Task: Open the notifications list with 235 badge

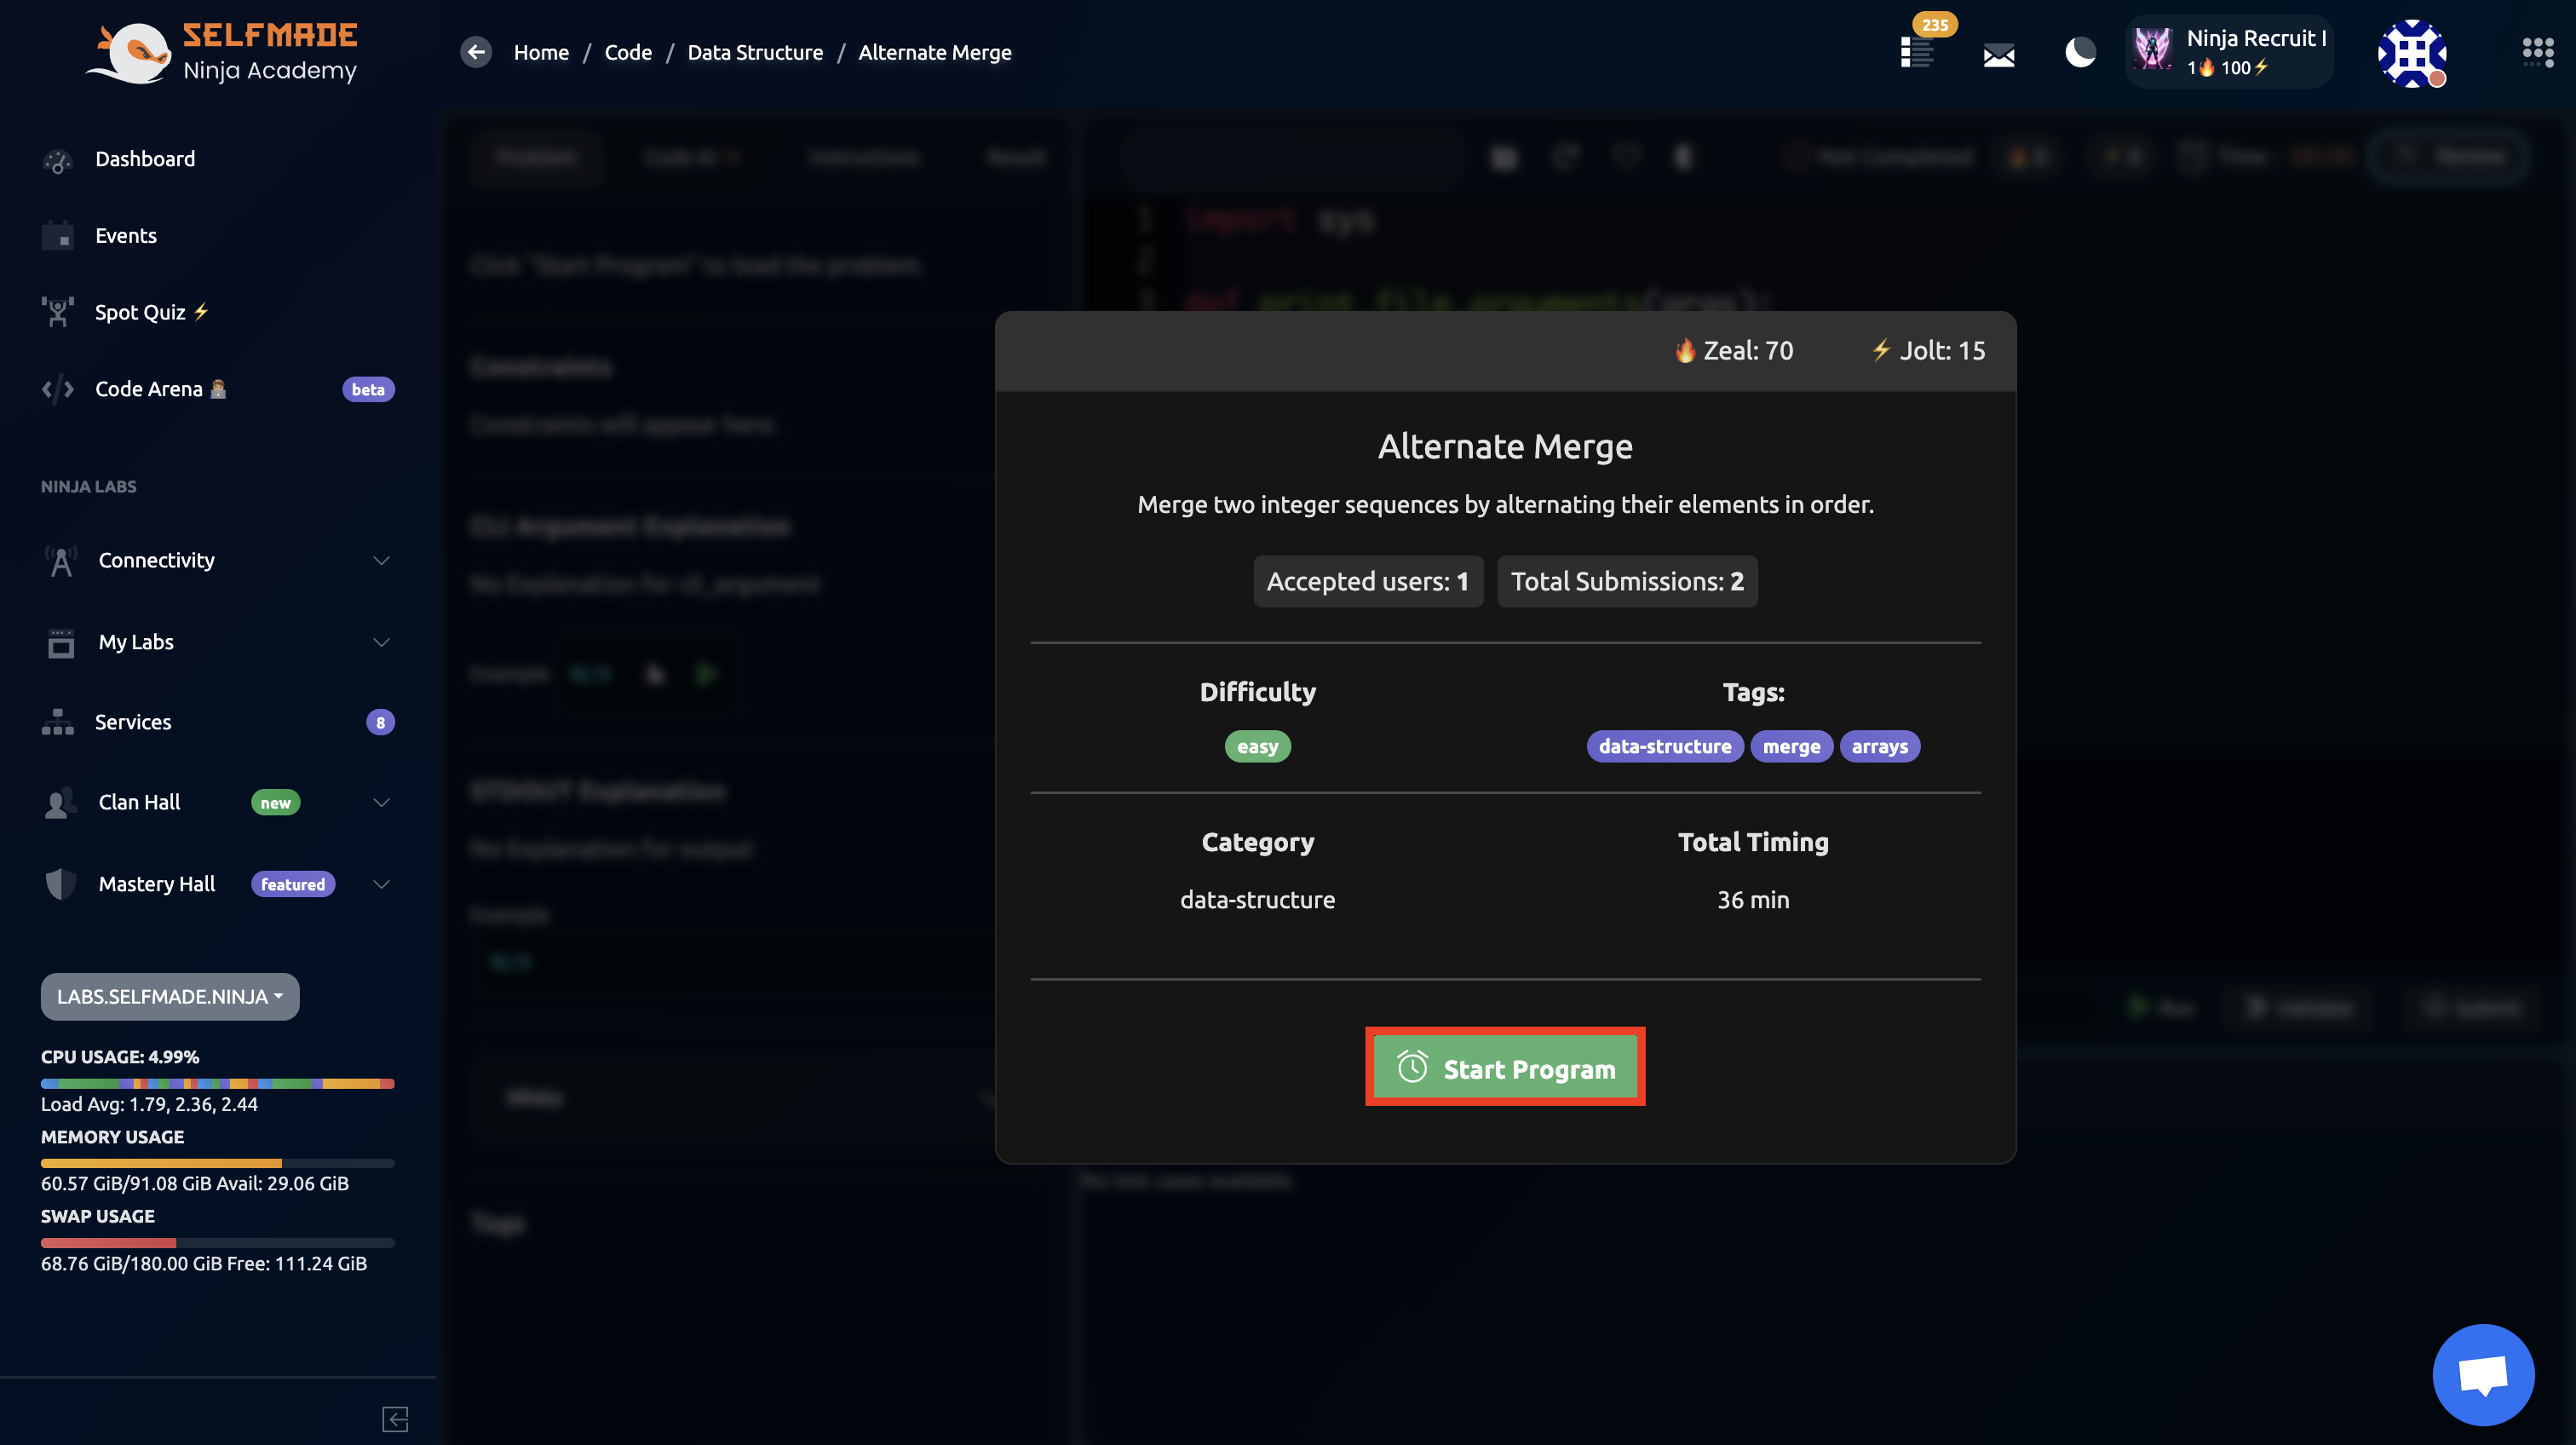Action: tap(1917, 52)
